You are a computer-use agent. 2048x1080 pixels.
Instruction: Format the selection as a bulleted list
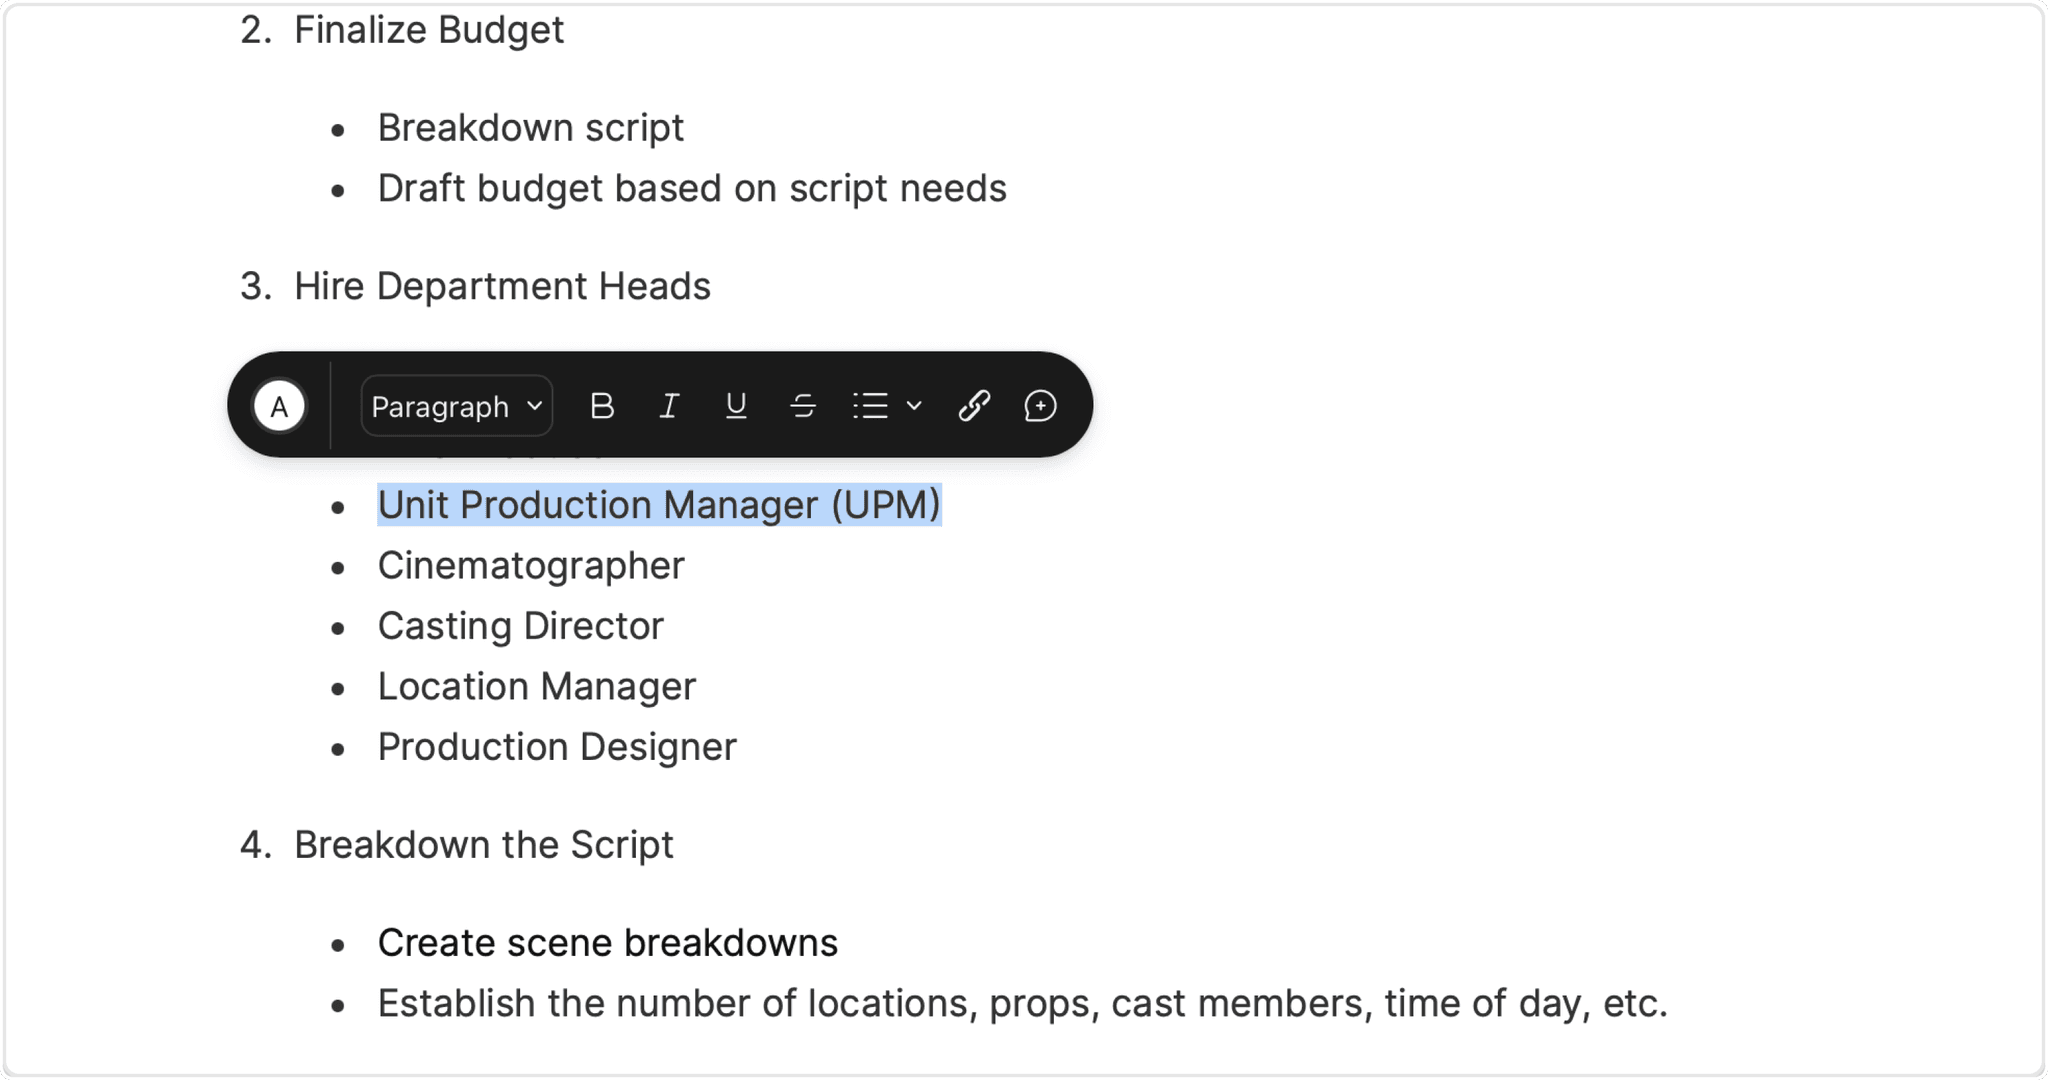[x=871, y=405]
